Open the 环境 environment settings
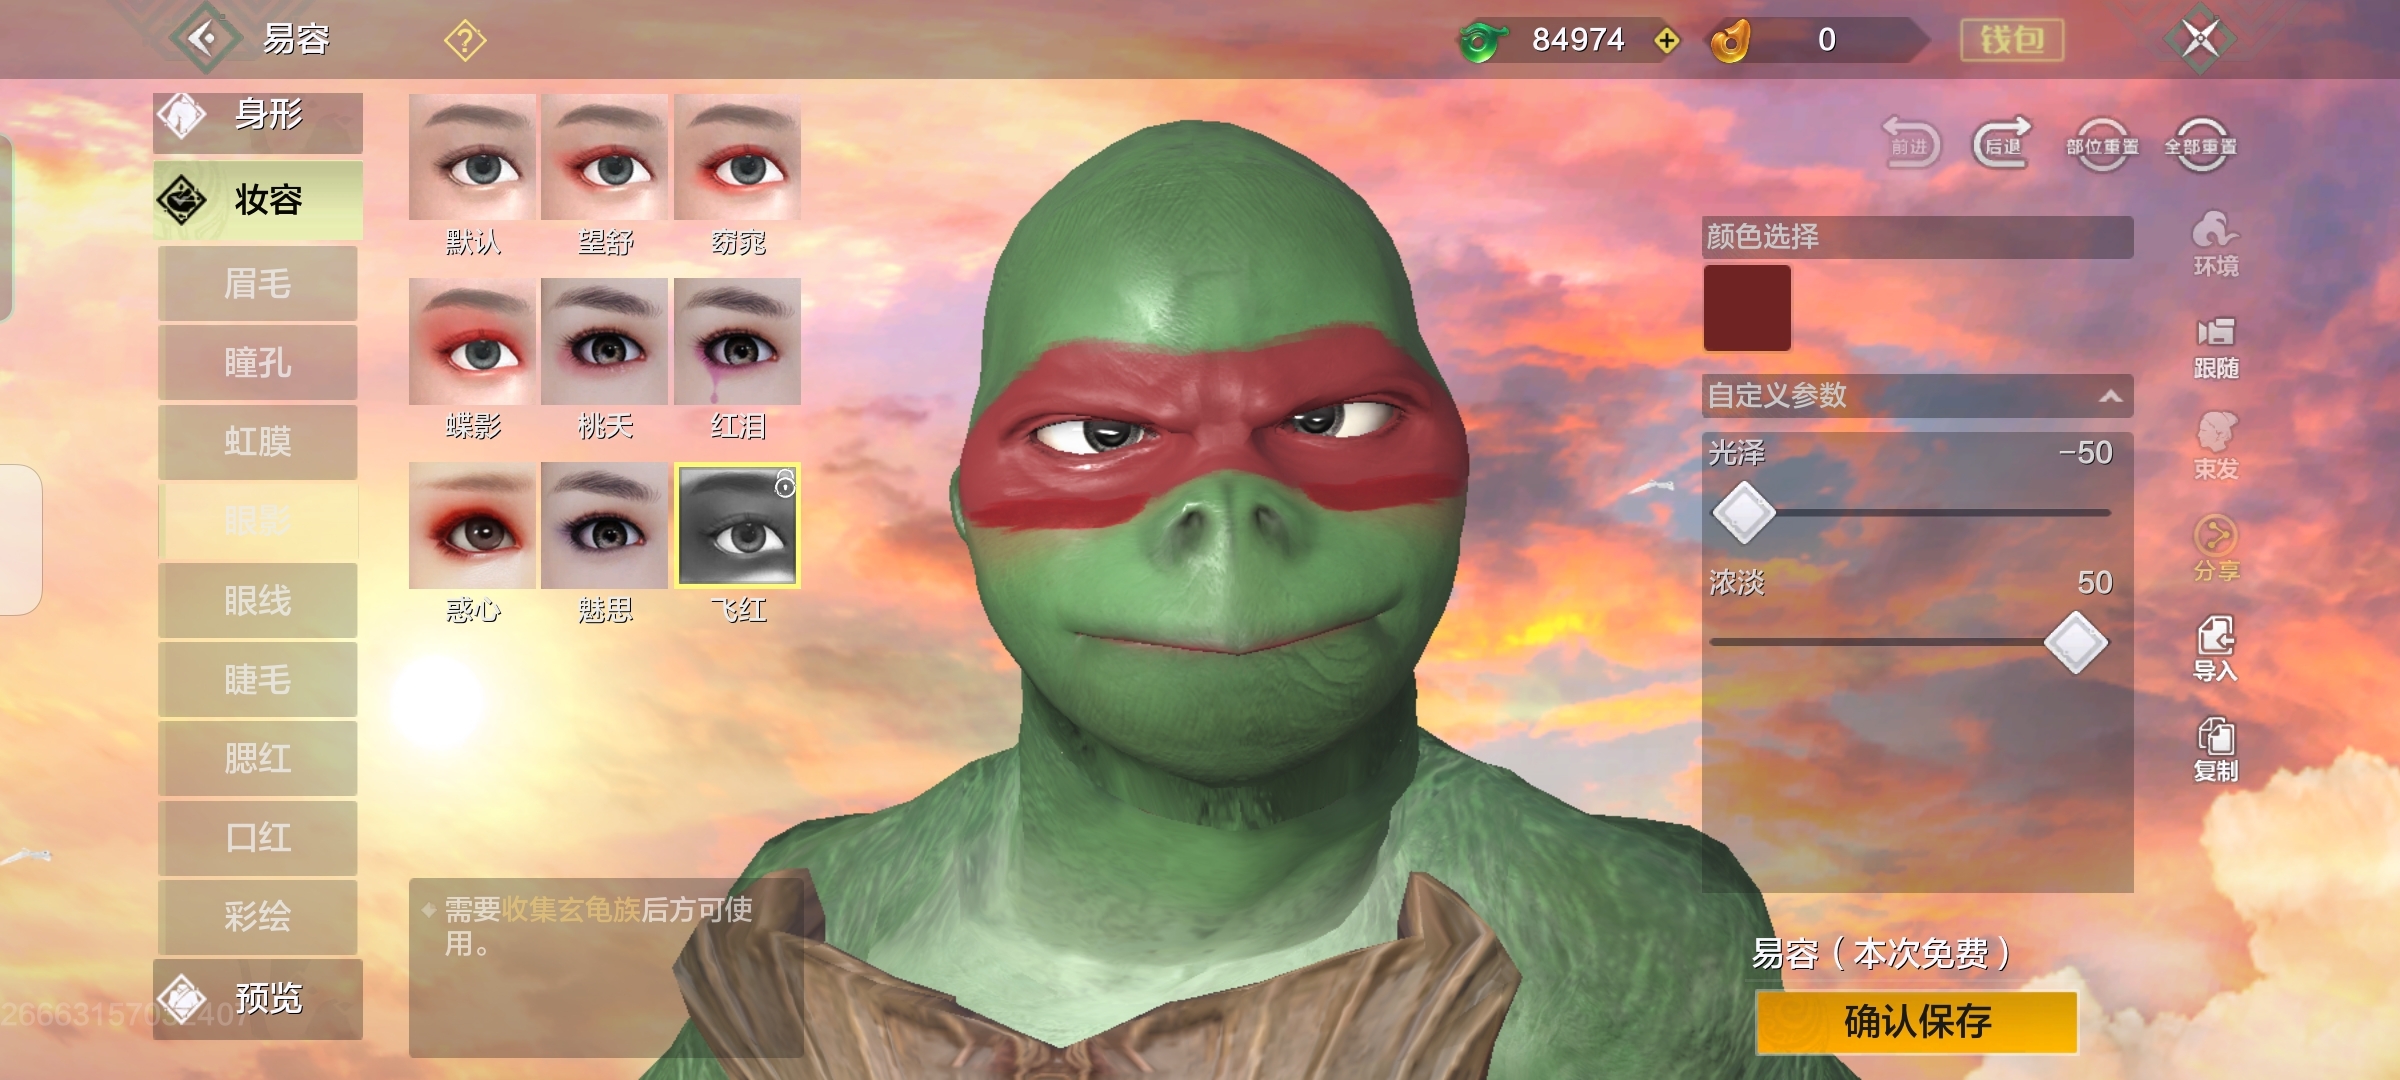 tap(2215, 244)
